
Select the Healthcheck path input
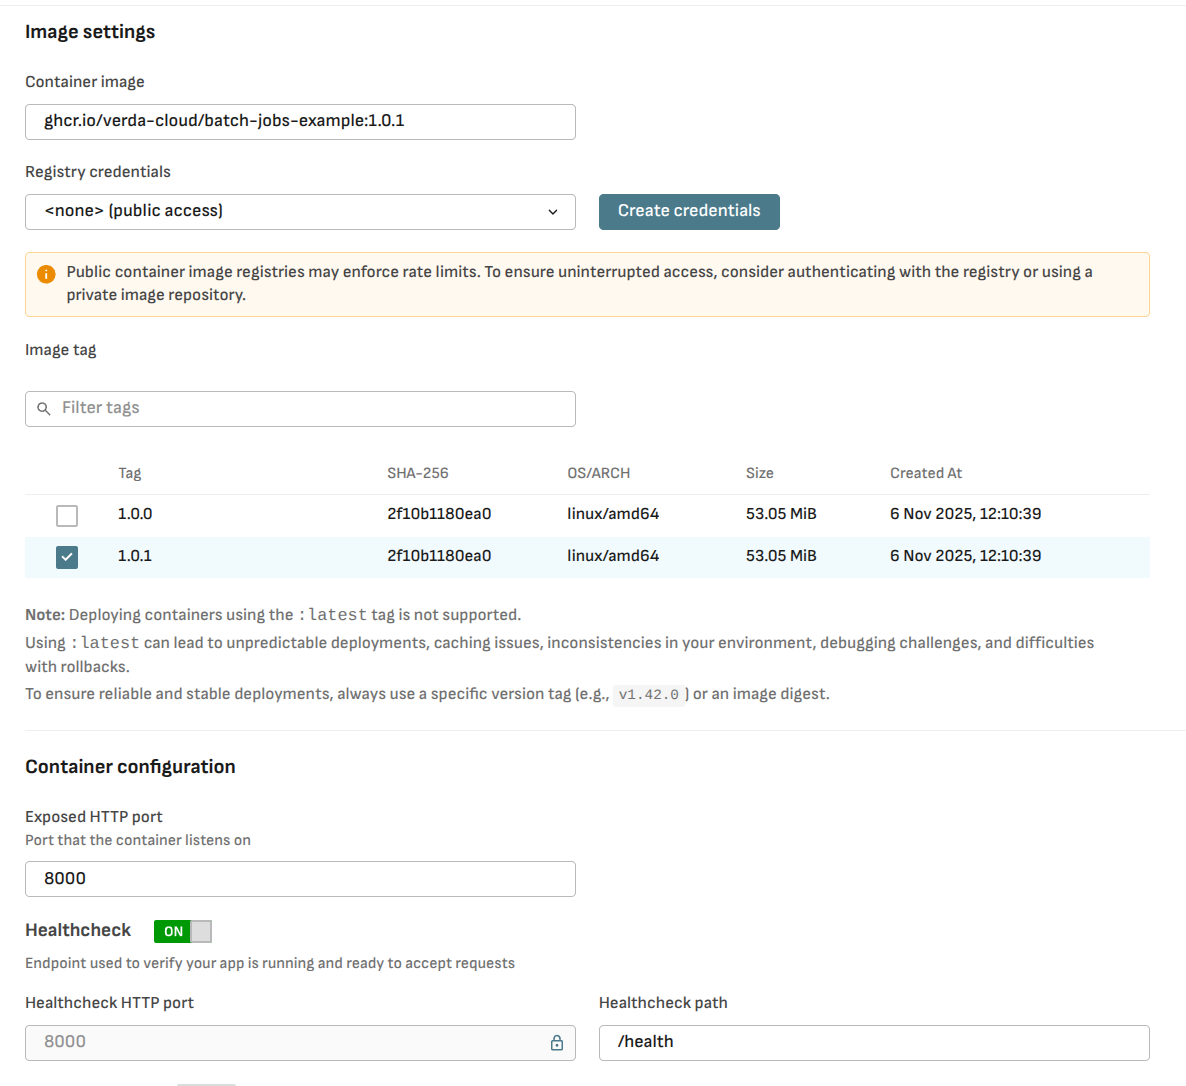tap(873, 1042)
